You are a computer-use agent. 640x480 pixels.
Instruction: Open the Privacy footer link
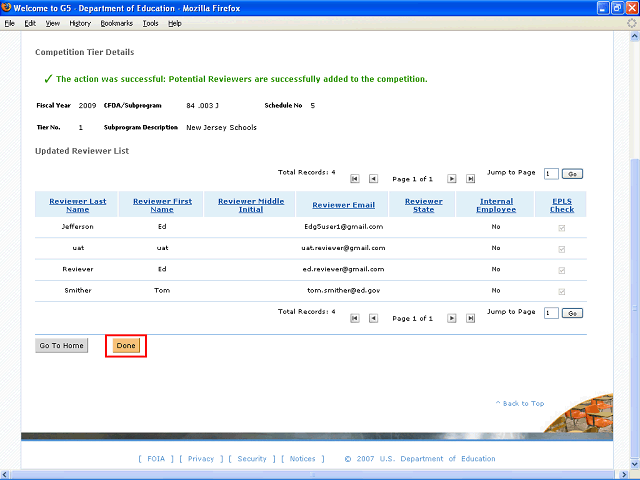point(201,459)
